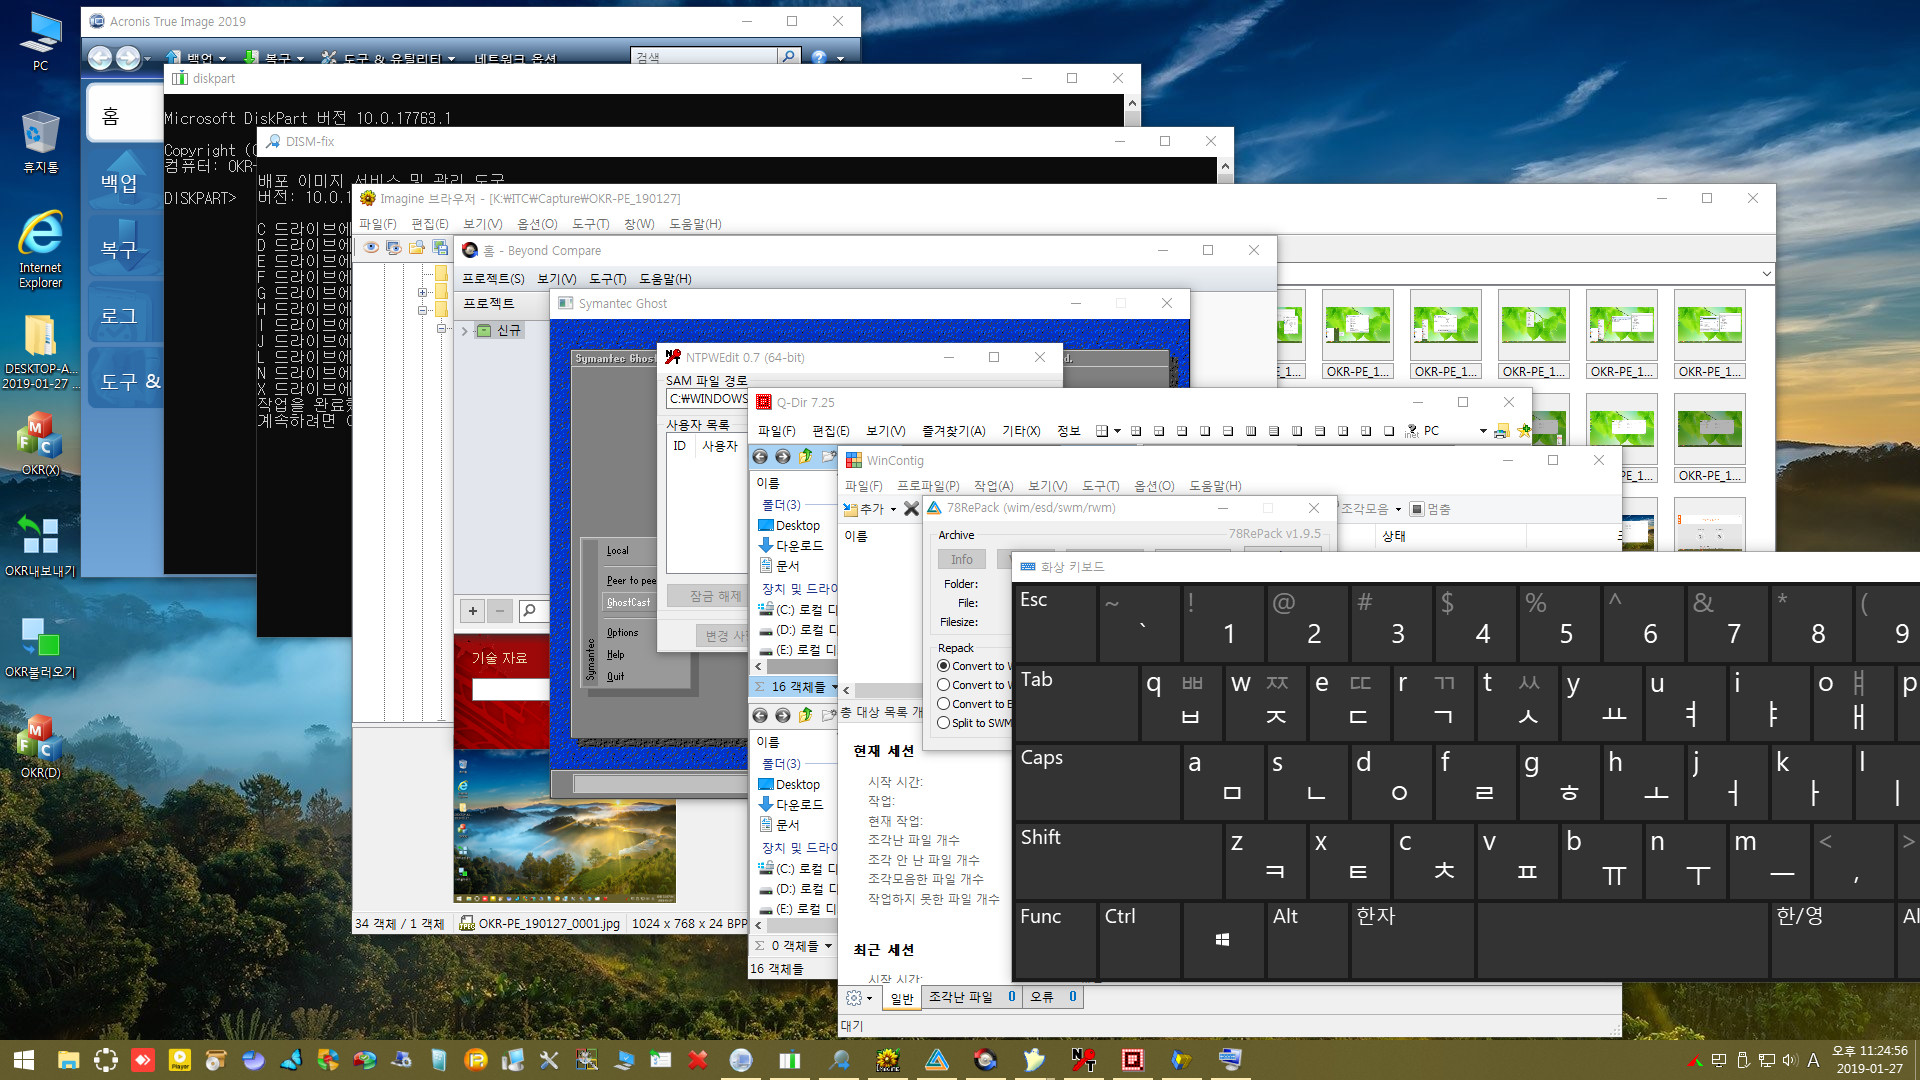Image resolution: width=1920 pixels, height=1080 pixels.
Task: Click the Acronis help question mark icon
Action: point(819,58)
